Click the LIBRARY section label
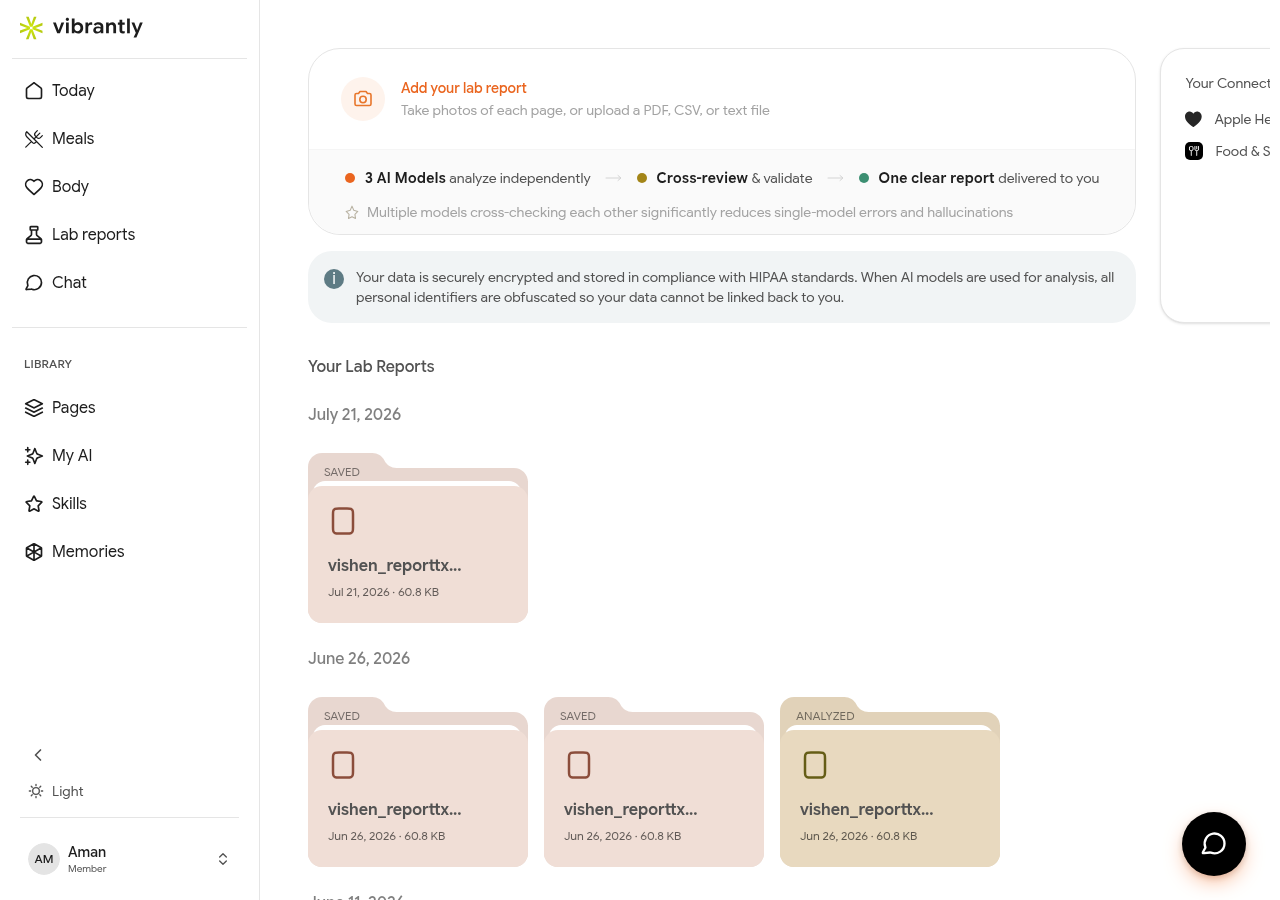 click(x=48, y=364)
